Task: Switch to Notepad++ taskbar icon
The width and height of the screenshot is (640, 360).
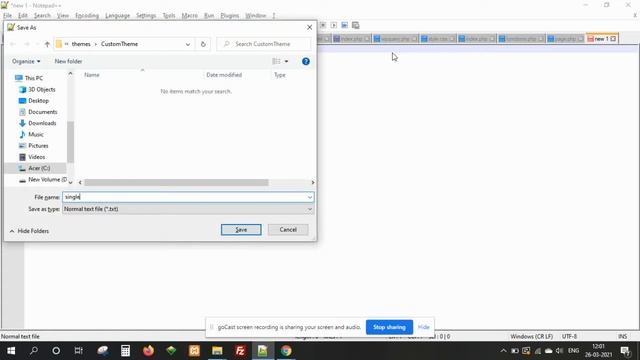Action: [x=262, y=351]
